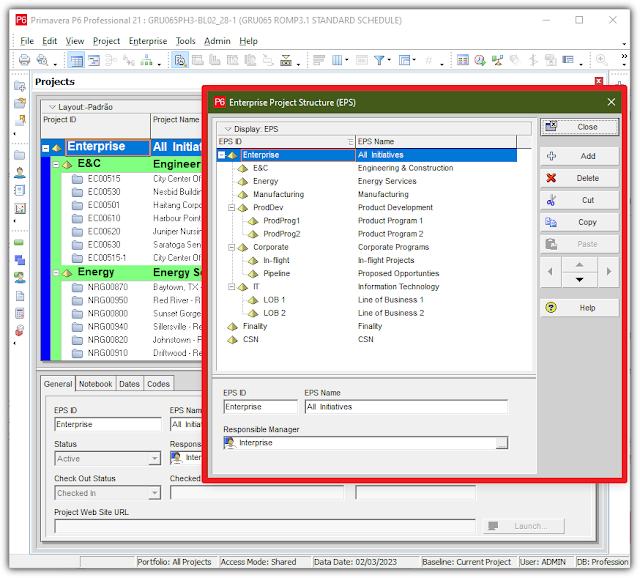Image resolution: width=640 pixels, height=578 pixels.
Task: Click the Responsible Manager browse button
Action: tap(502, 443)
